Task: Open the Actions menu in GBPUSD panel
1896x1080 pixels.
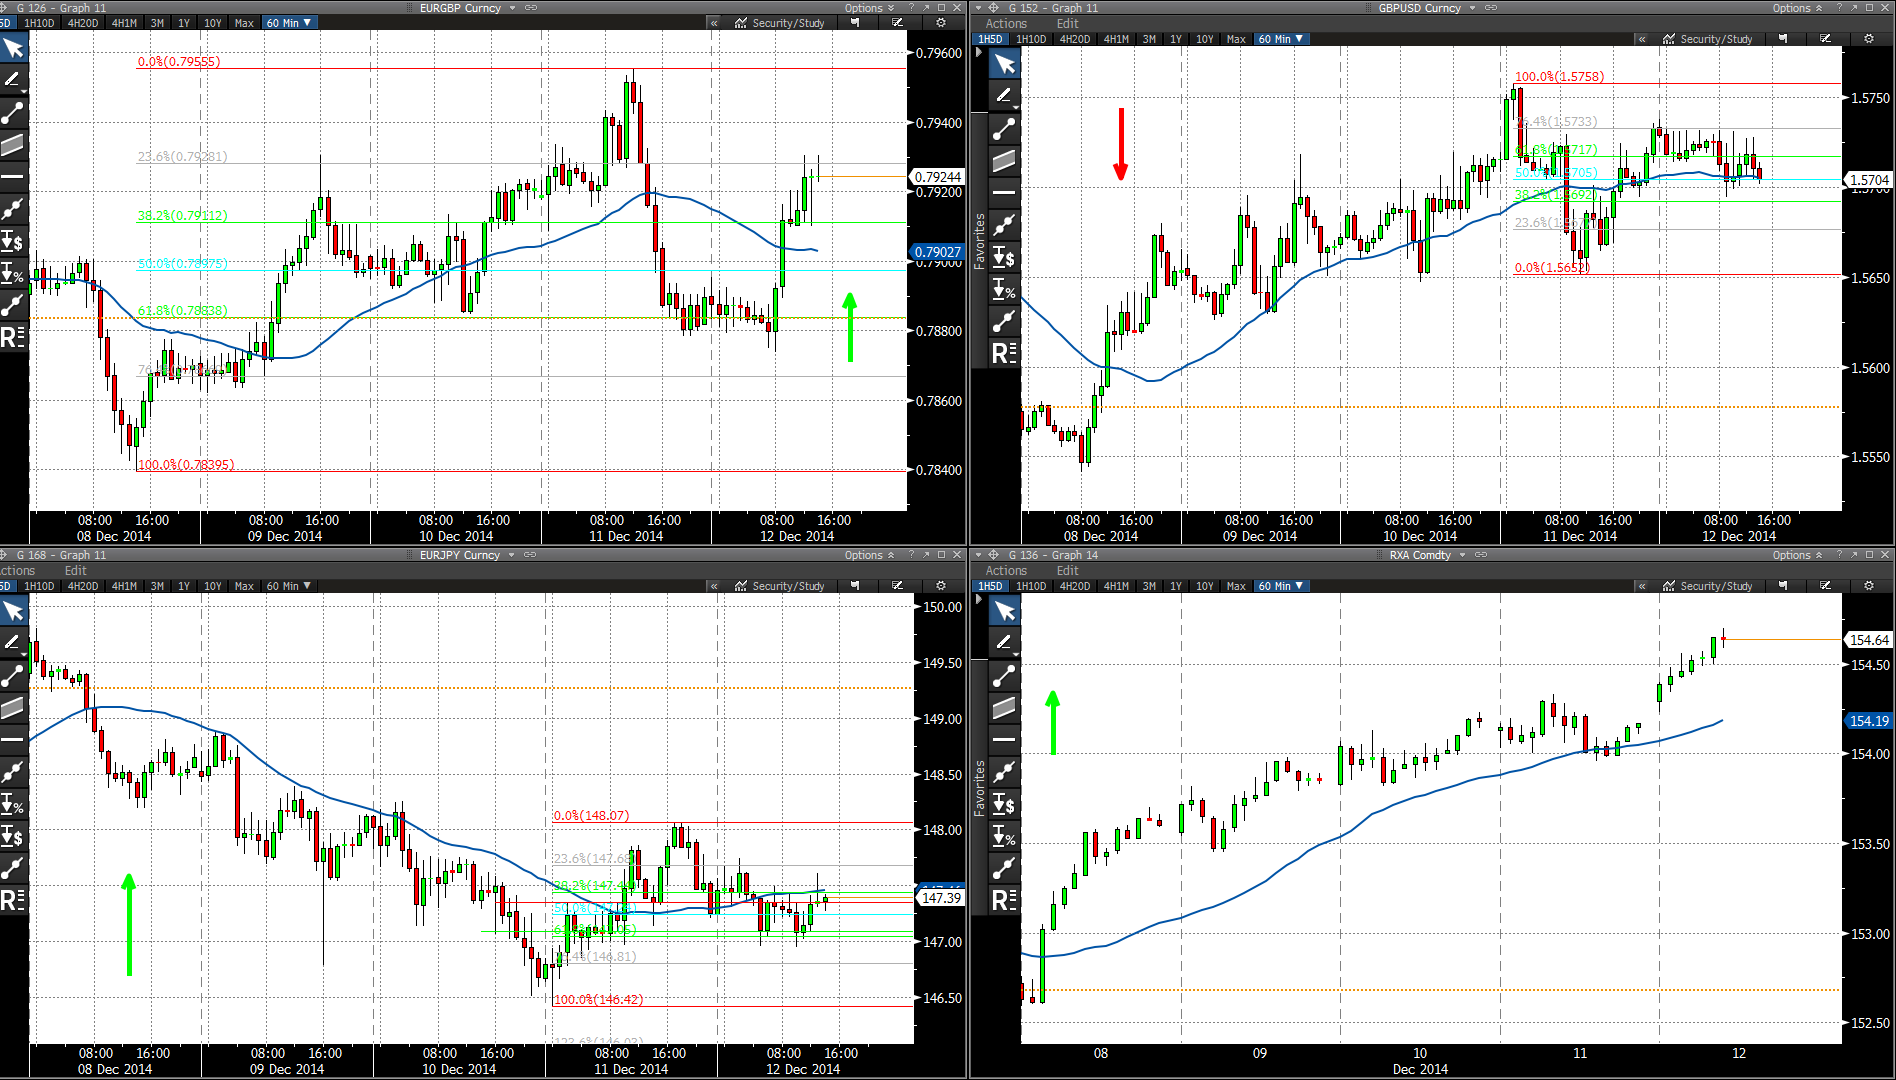Action: pos(1006,24)
